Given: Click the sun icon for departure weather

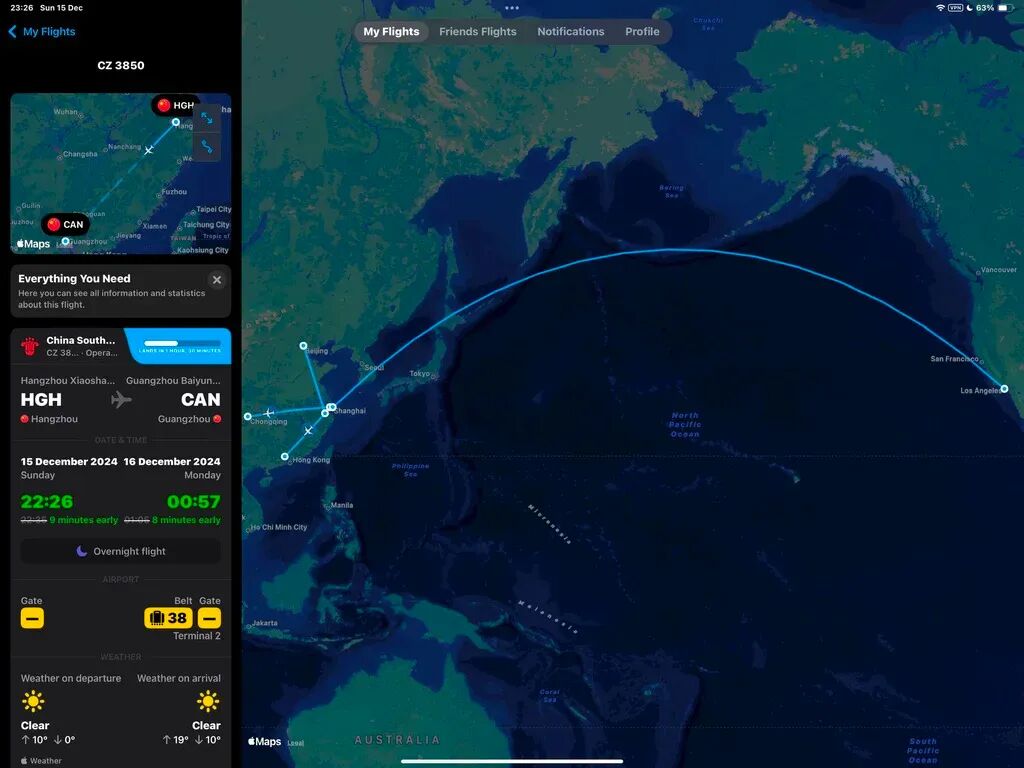Looking at the screenshot, I should [x=33, y=702].
